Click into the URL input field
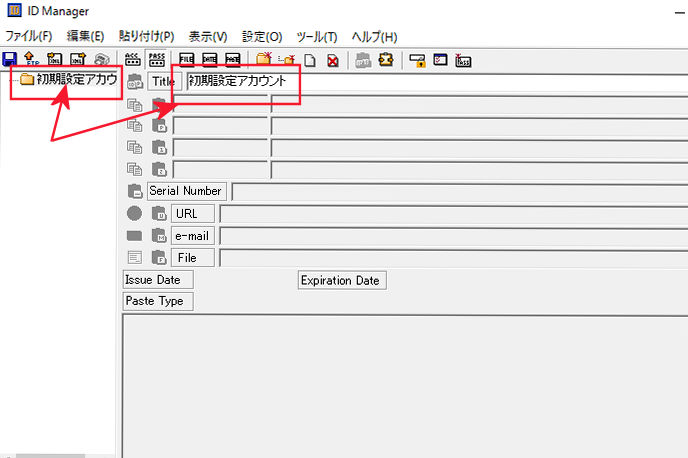The width and height of the screenshot is (688, 458). pyautogui.click(x=454, y=214)
